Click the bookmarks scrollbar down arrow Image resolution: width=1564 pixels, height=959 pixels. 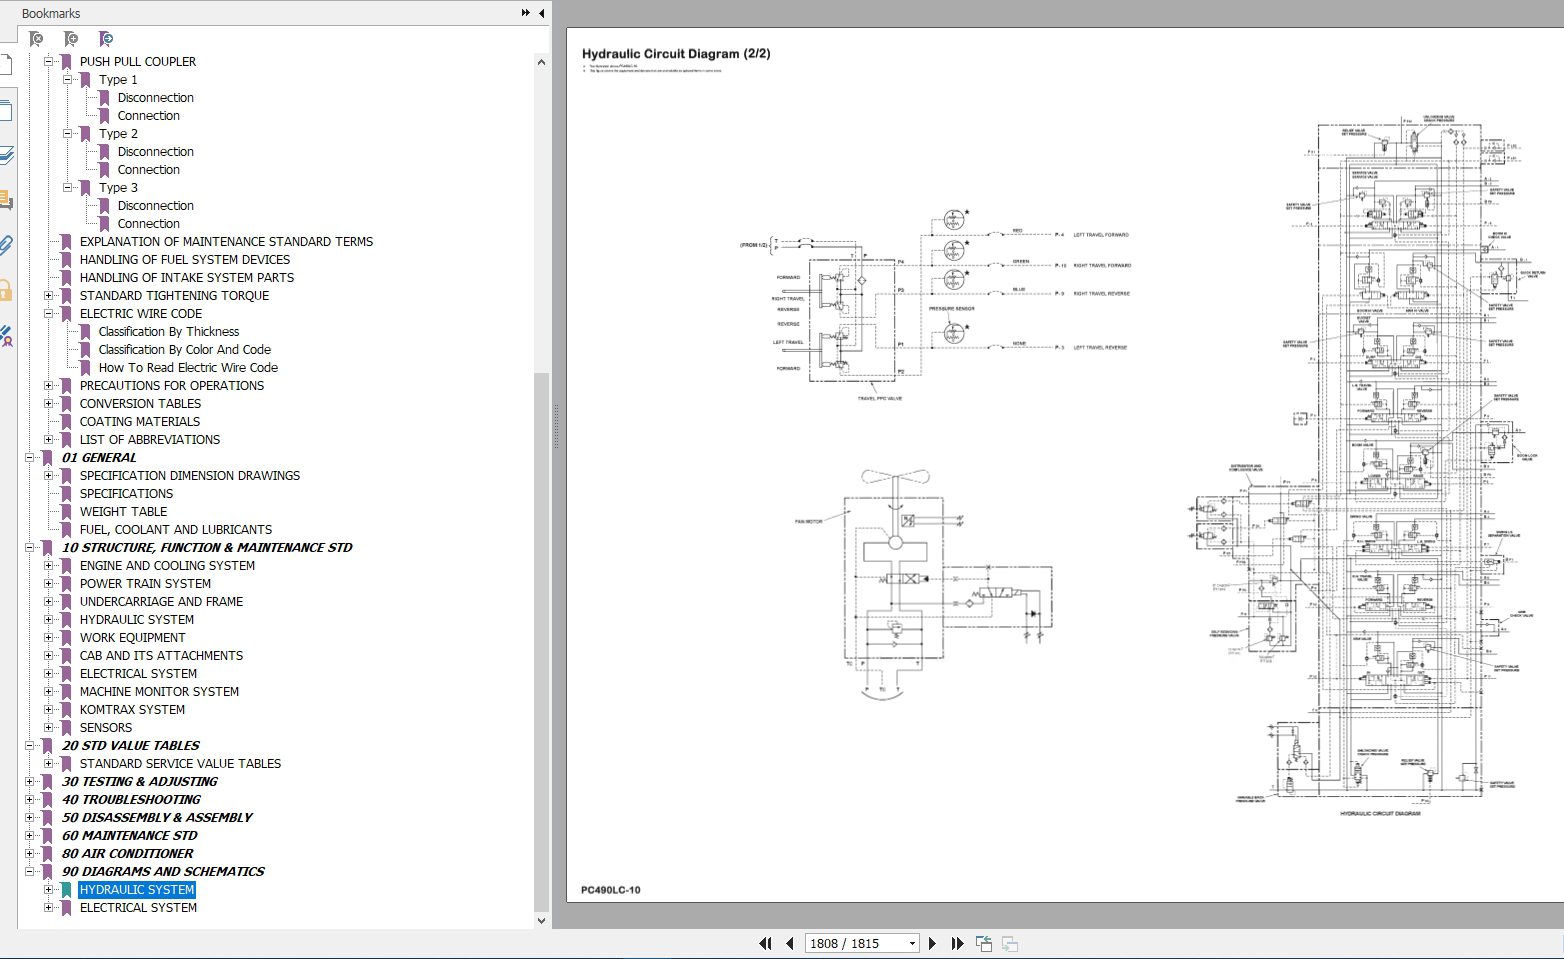(x=542, y=921)
